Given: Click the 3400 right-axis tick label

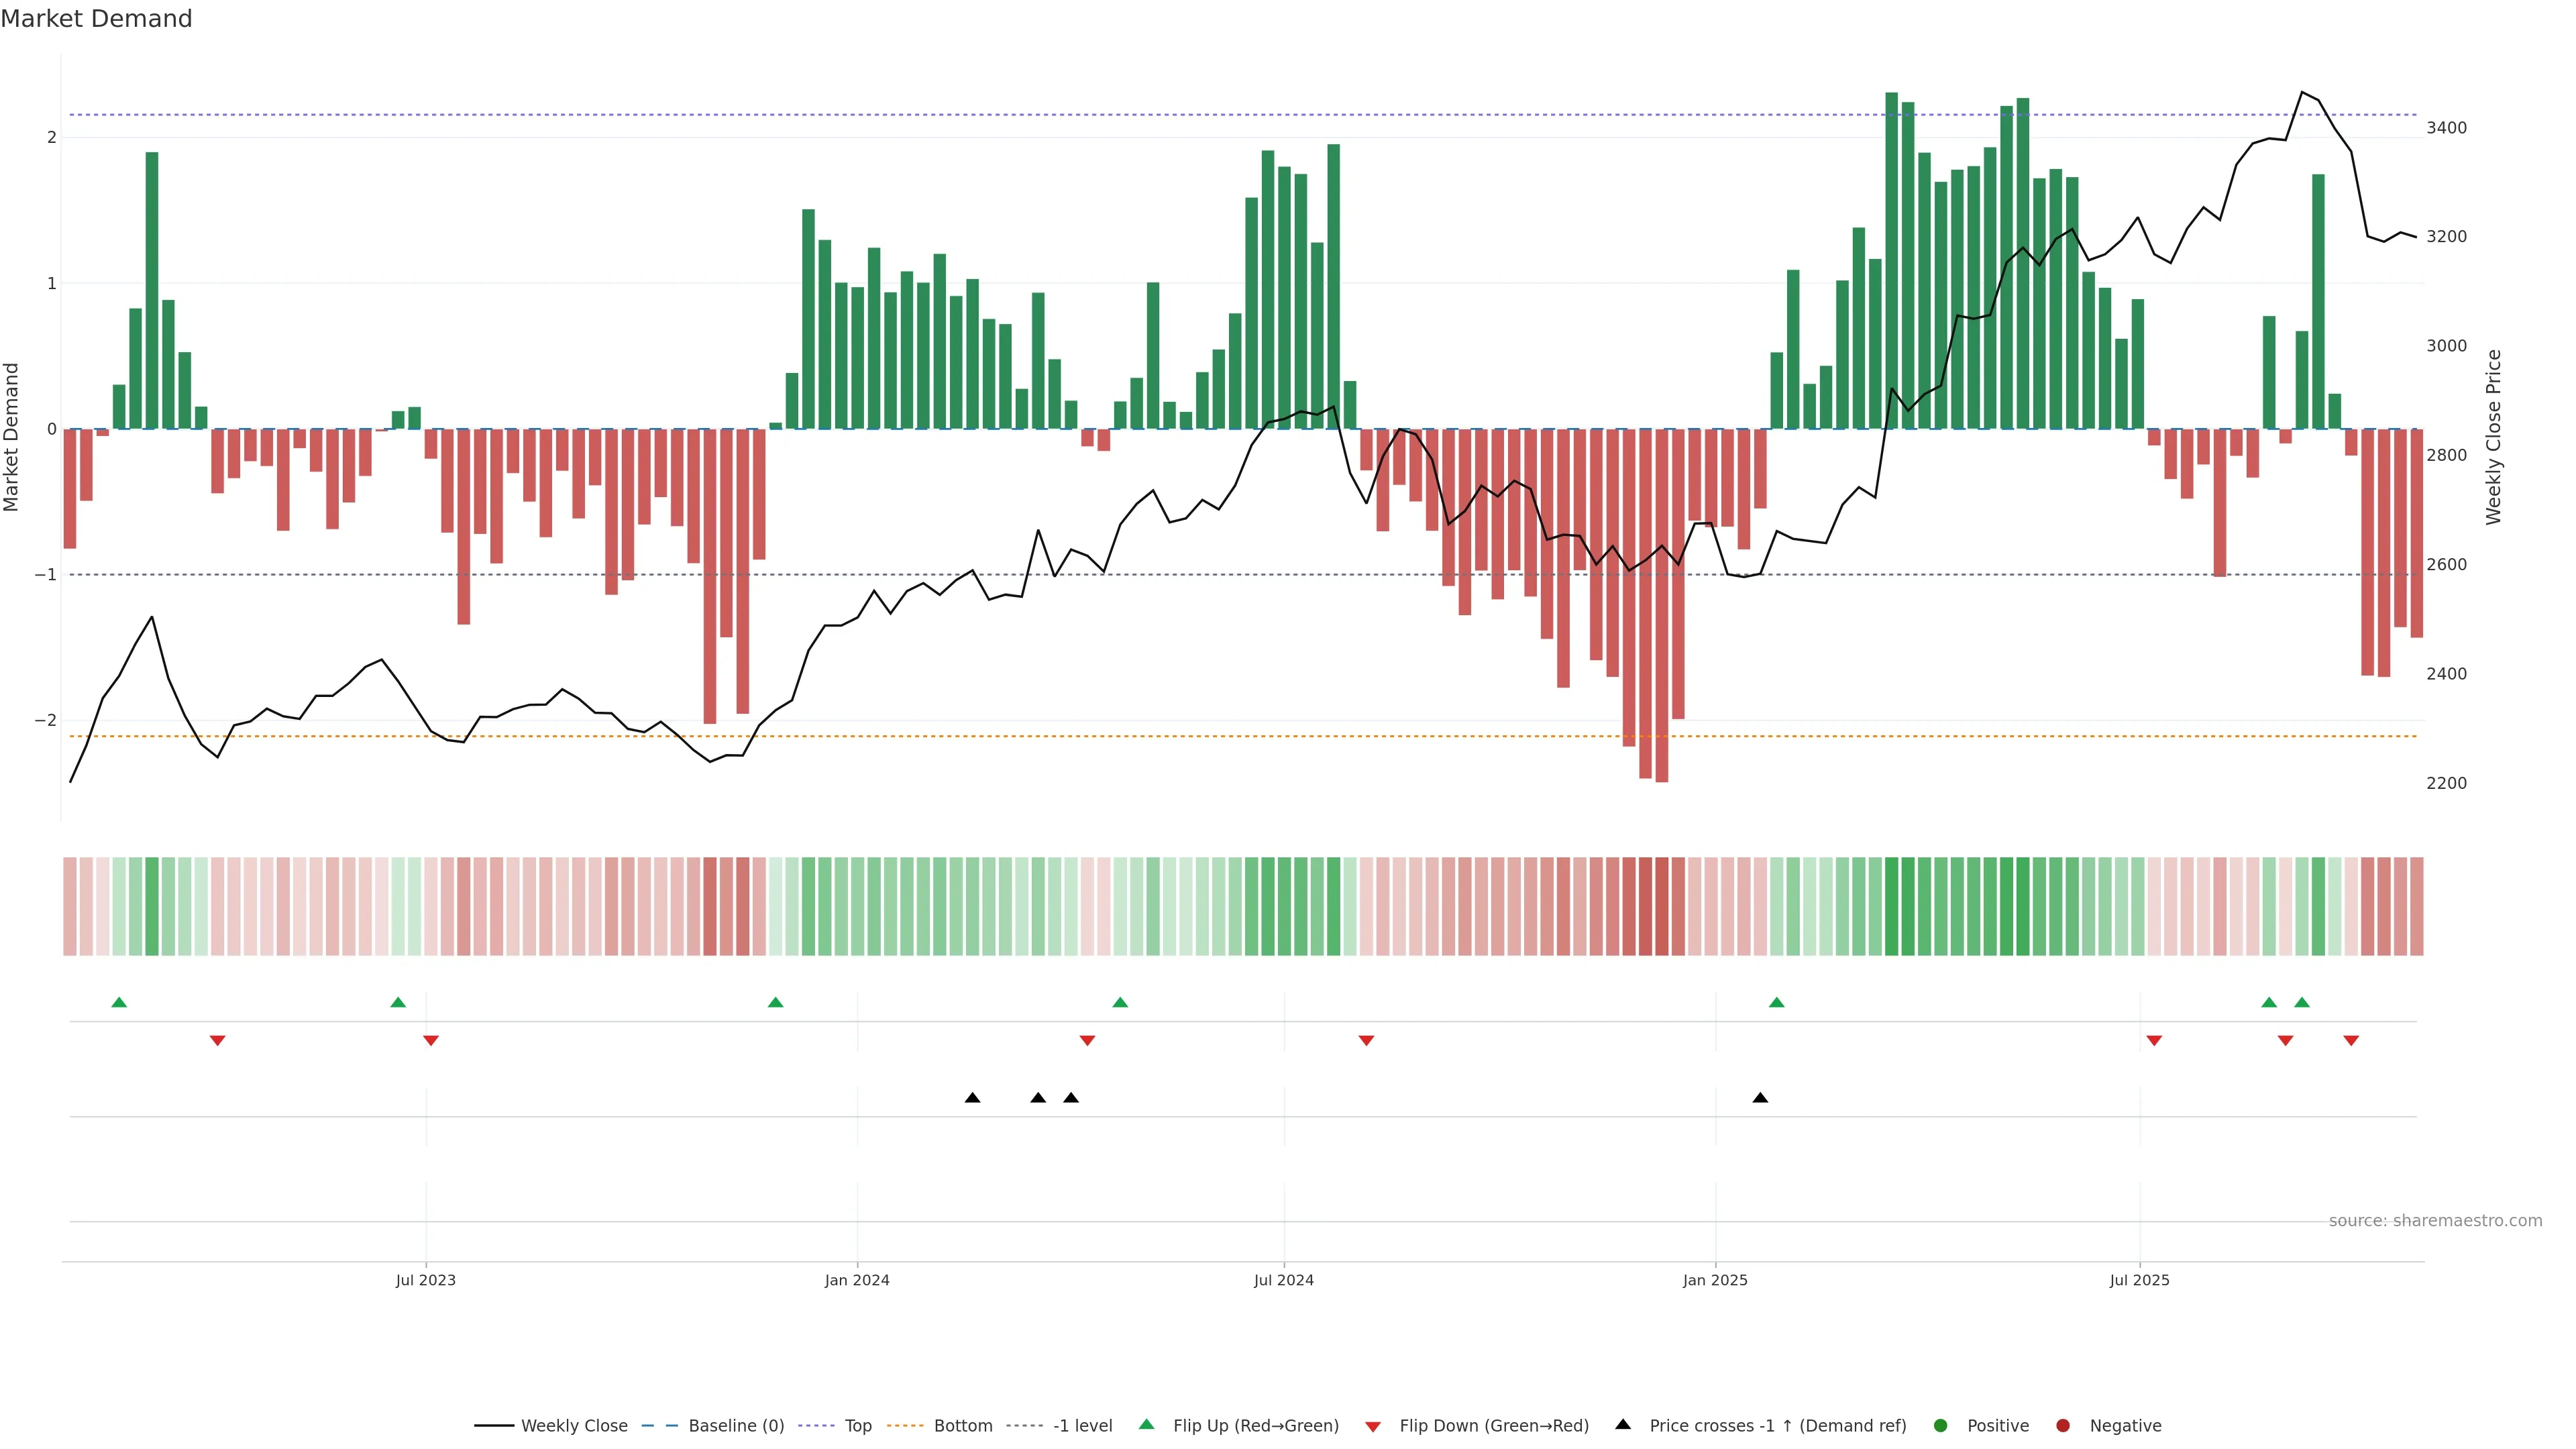Looking at the screenshot, I should coord(2446,128).
